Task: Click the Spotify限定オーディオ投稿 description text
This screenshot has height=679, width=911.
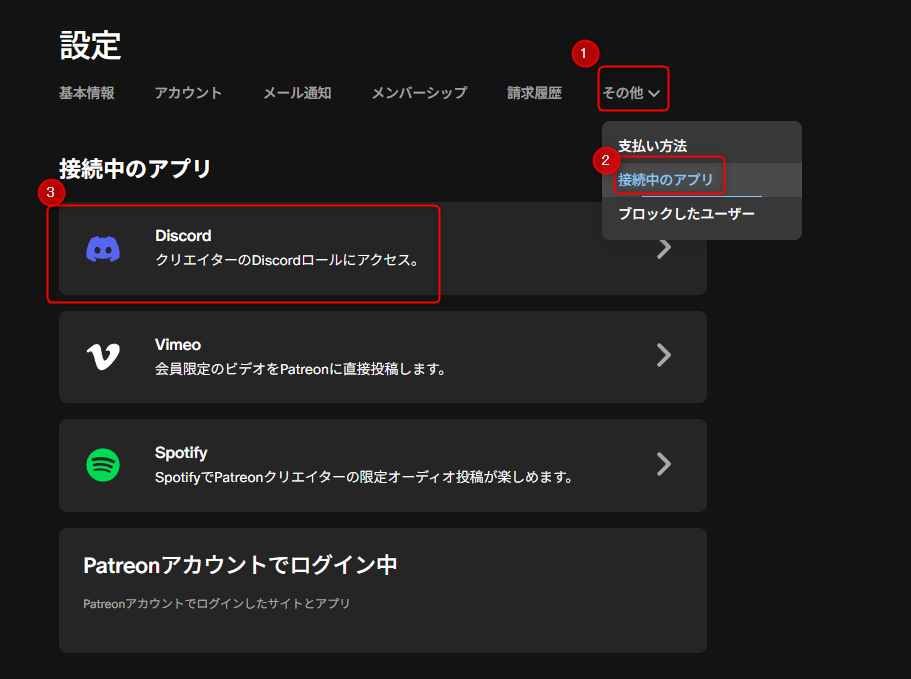Action: (x=364, y=477)
